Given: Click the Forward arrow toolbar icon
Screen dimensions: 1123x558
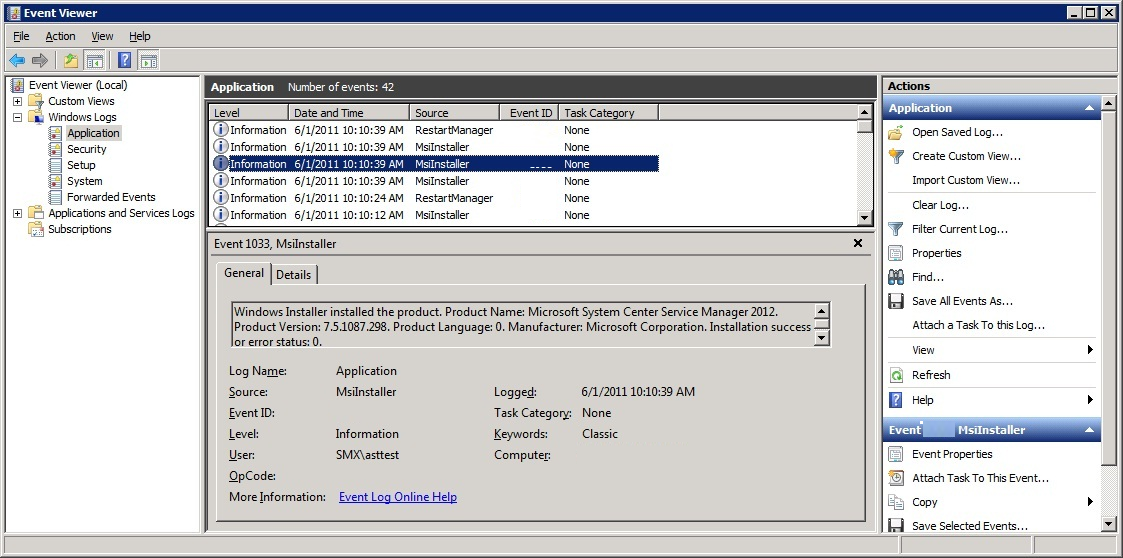Looking at the screenshot, I should point(40,61).
